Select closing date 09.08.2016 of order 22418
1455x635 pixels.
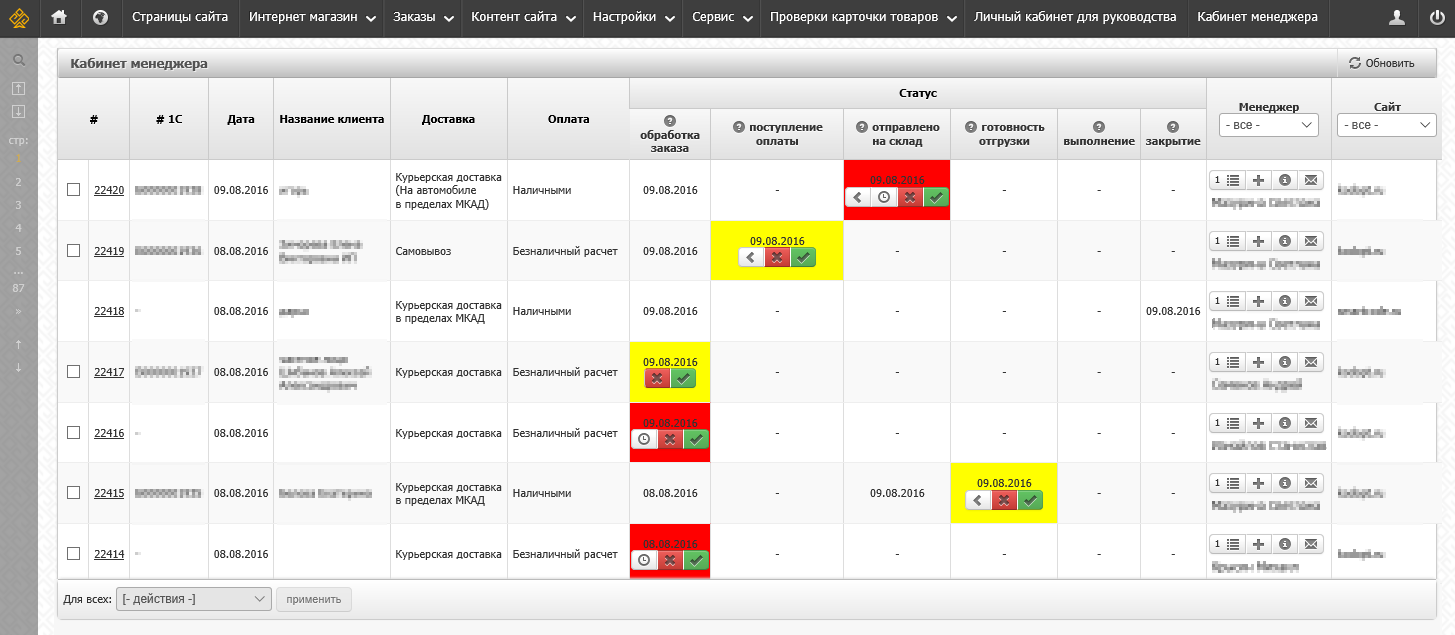(x=1173, y=311)
